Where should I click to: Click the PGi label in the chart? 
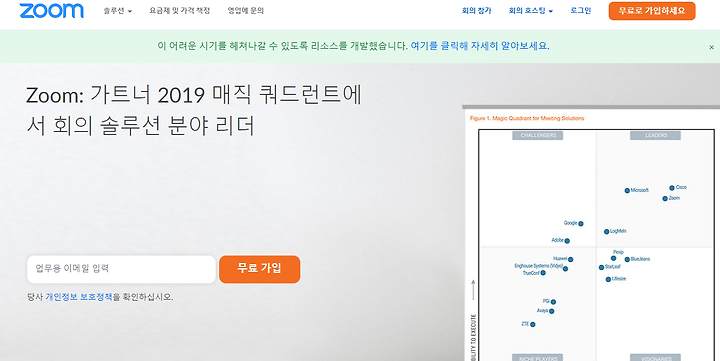point(546,301)
